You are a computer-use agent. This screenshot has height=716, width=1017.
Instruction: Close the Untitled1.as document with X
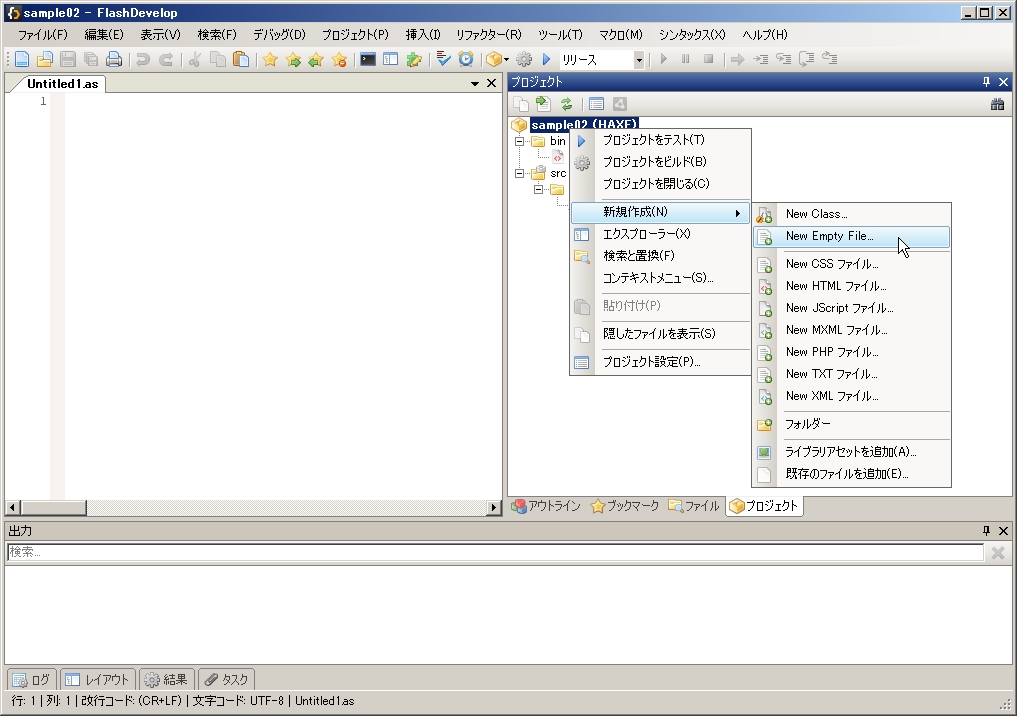coord(492,83)
